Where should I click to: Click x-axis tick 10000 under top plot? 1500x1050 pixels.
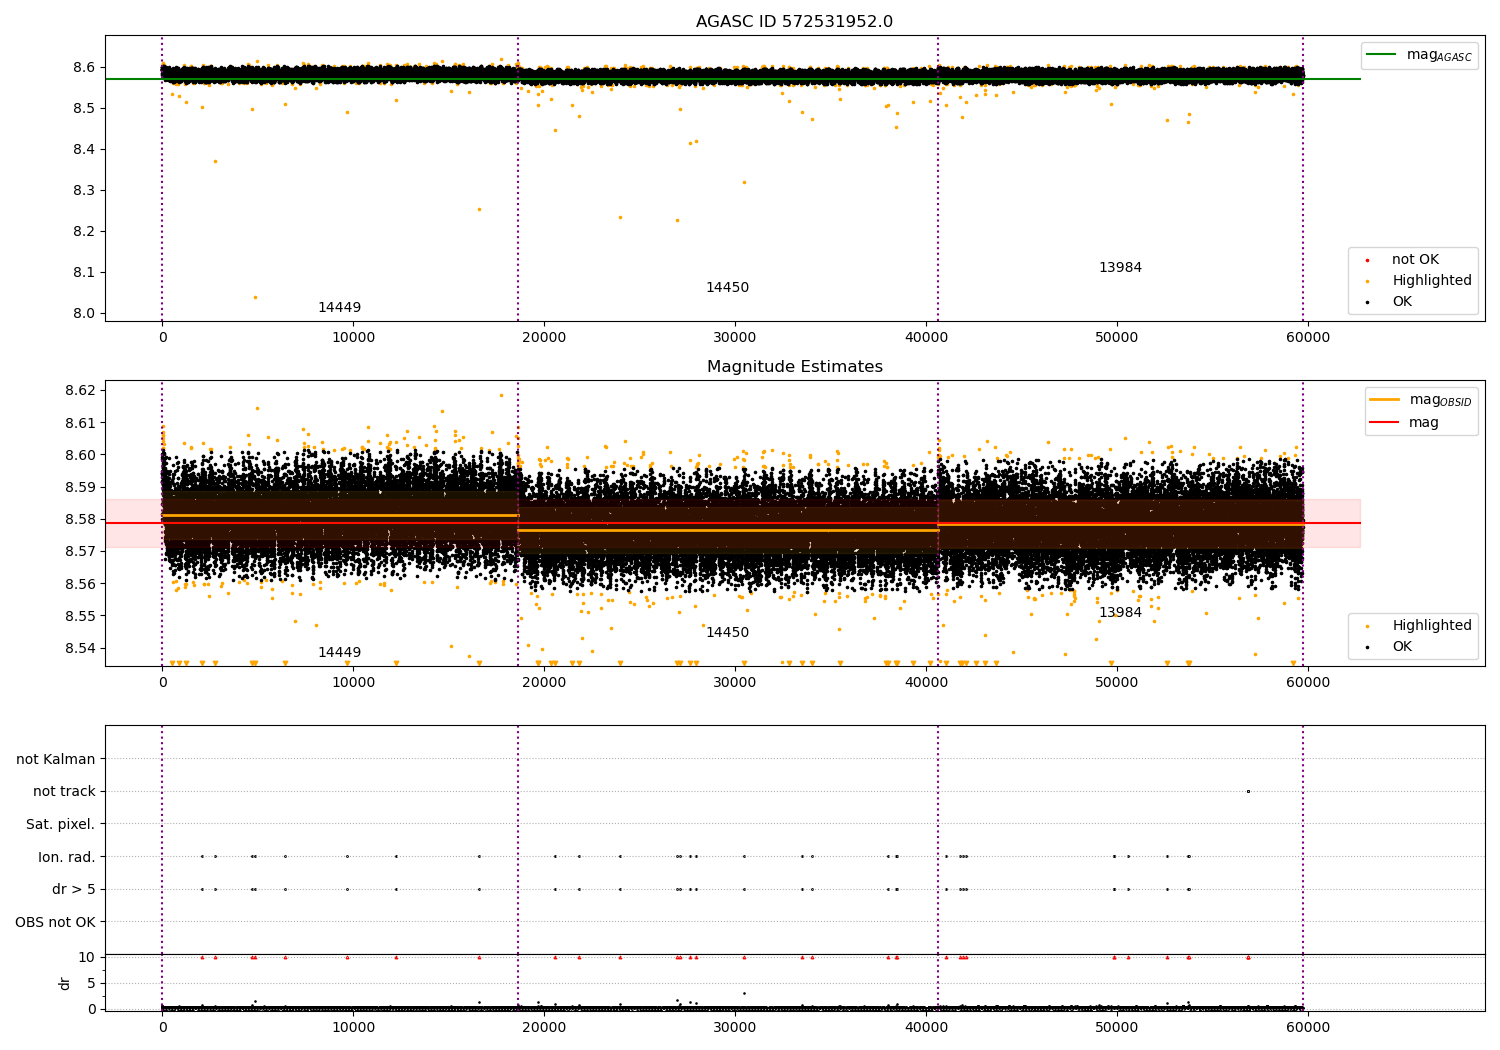(353, 338)
